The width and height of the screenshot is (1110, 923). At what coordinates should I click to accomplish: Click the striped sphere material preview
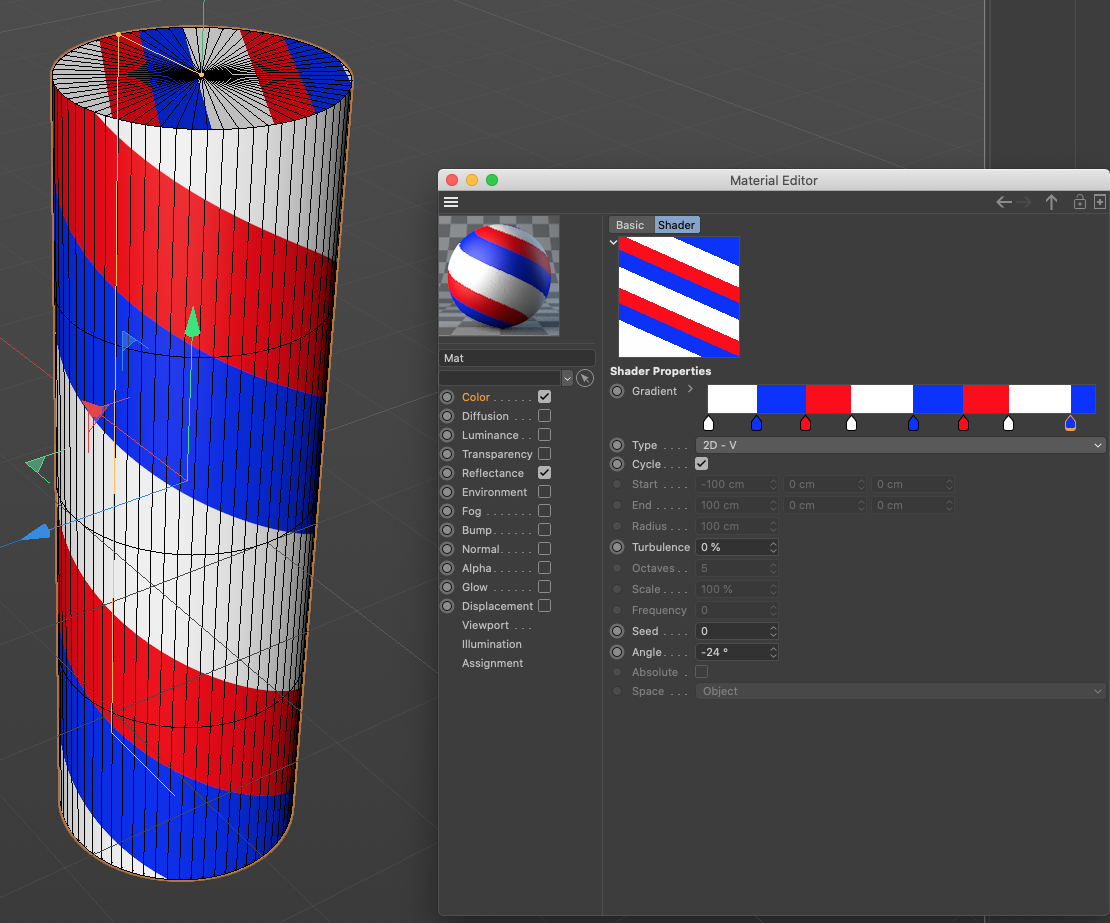[499, 276]
